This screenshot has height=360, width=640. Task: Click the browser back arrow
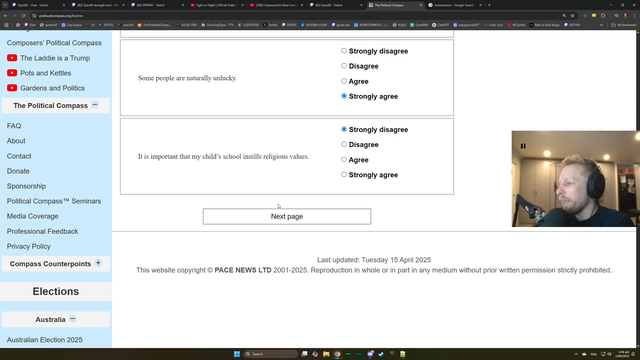[x=5, y=16]
